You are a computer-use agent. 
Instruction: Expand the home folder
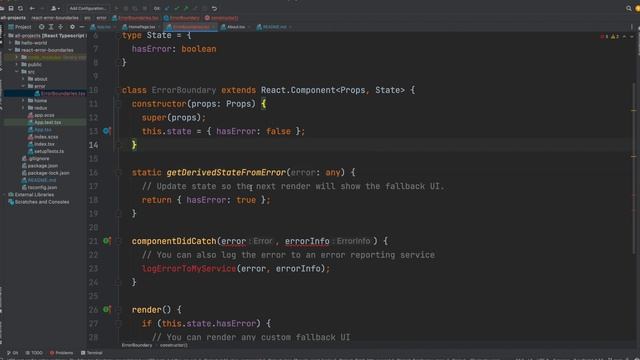tap(23, 101)
